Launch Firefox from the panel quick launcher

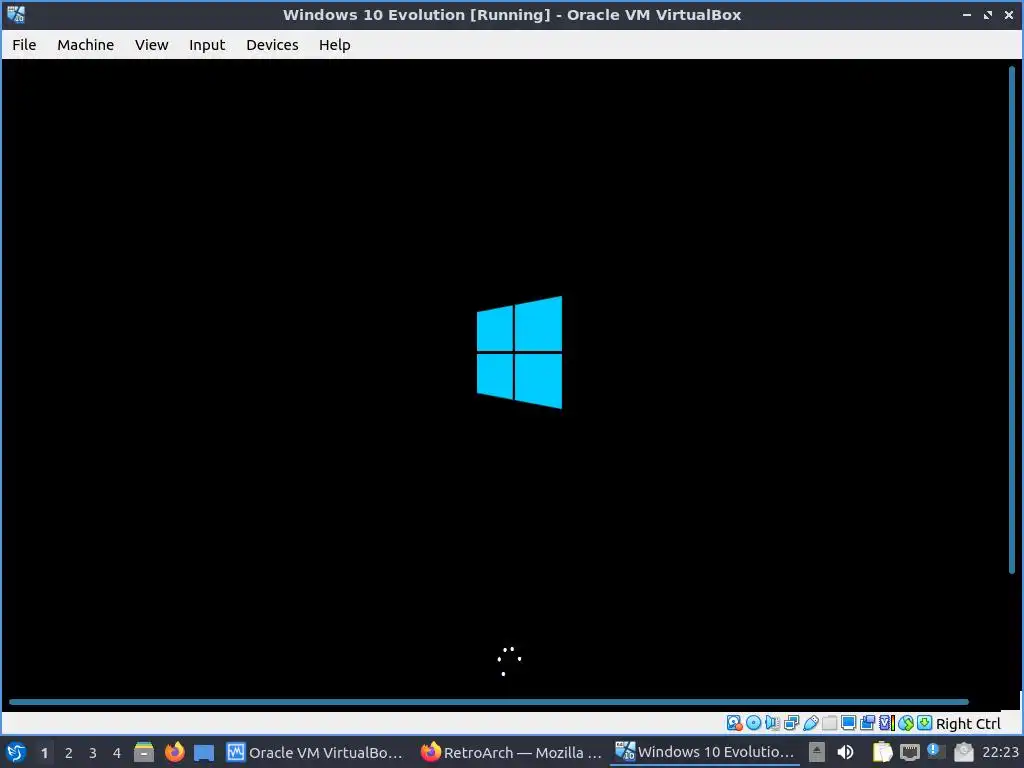[x=174, y=752]
